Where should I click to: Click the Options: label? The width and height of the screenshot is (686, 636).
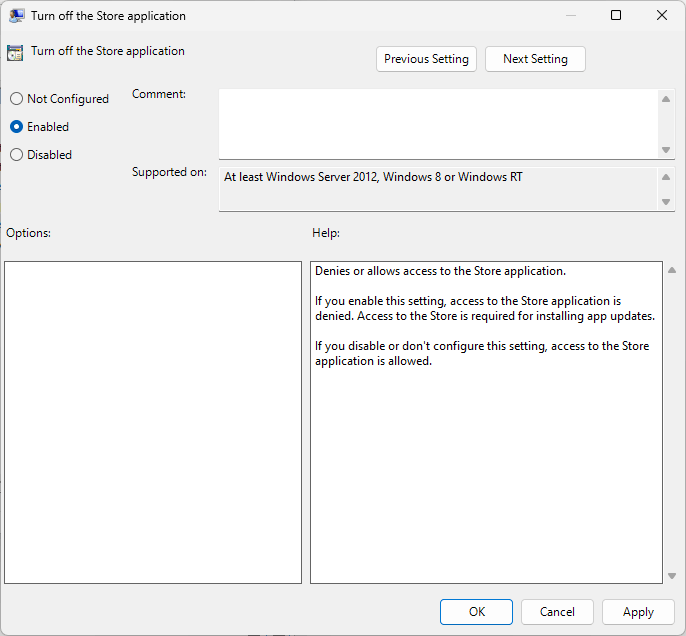click(x=28, y=233)
